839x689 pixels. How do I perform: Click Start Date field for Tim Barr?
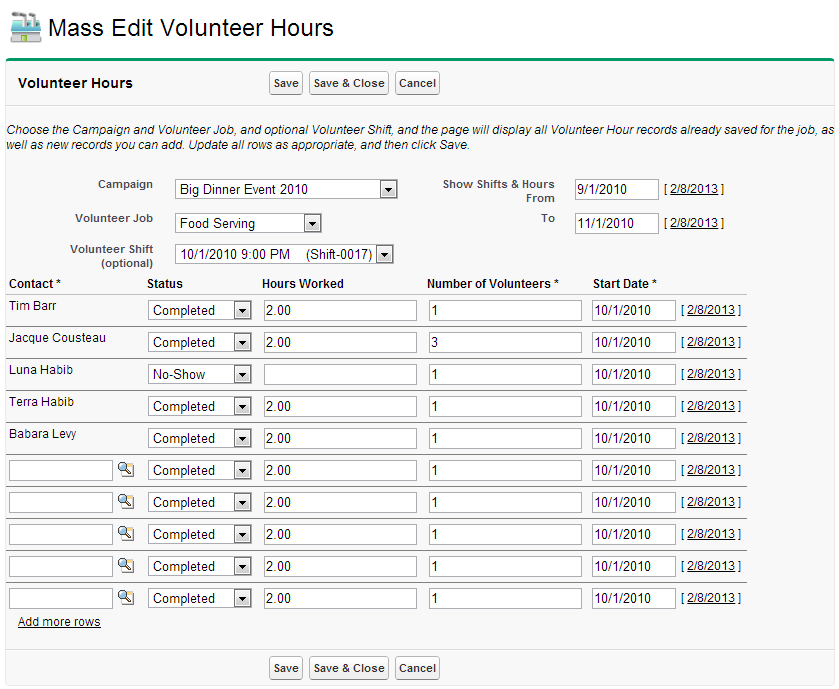pos(634,310)
